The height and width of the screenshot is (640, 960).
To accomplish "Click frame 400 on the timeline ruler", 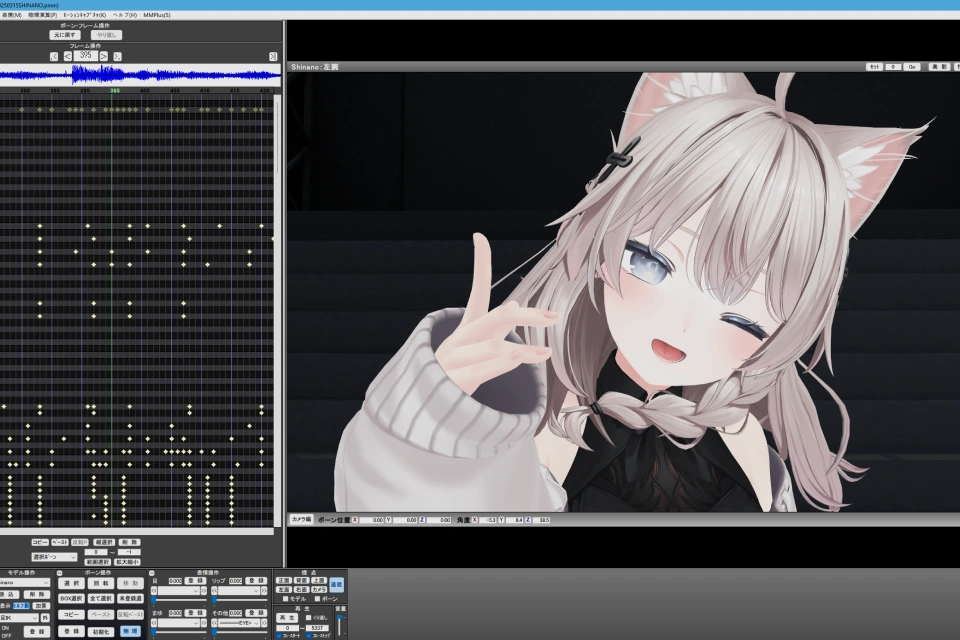I will (x=144, y=91).
